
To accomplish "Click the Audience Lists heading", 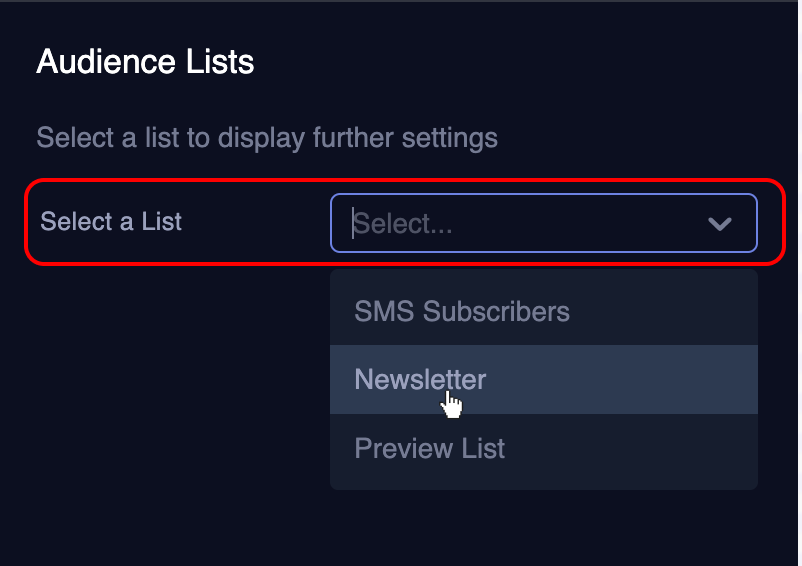I will tap(145, 62).
